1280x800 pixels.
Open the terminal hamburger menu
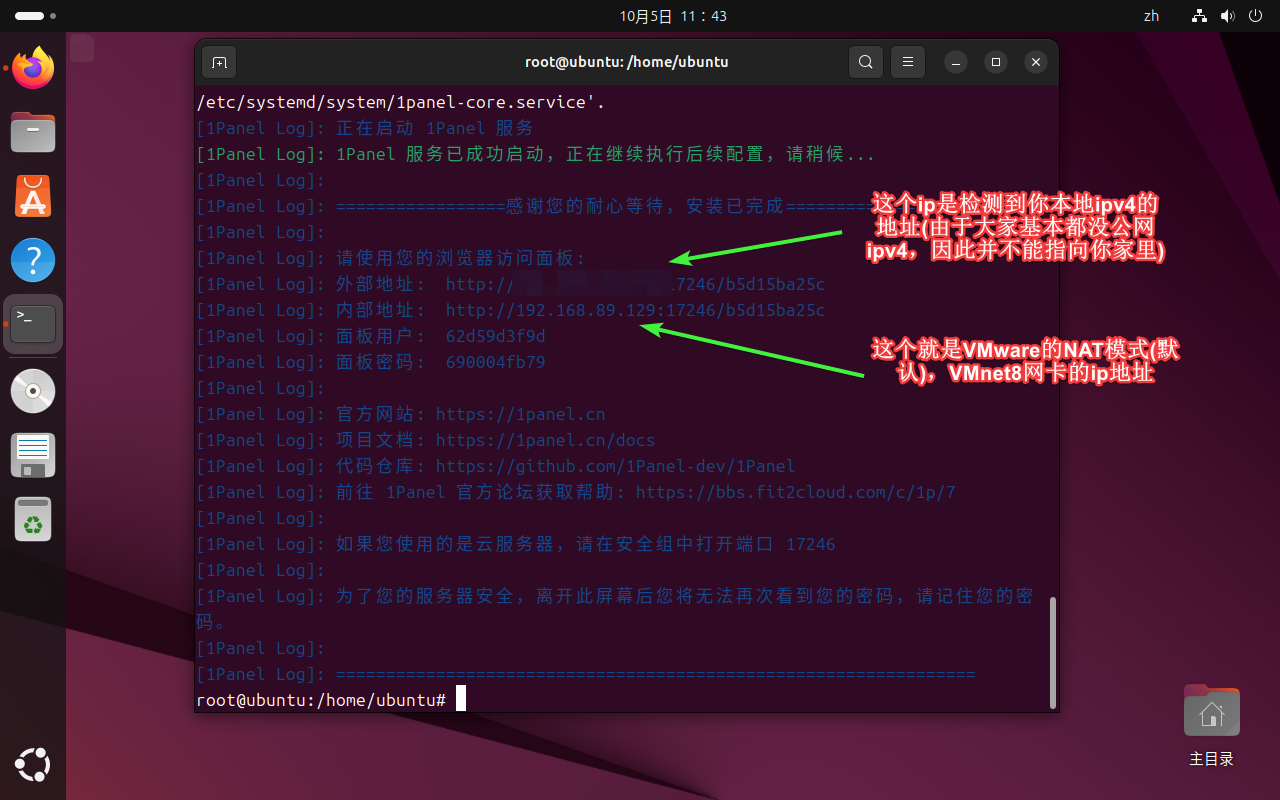coord(908,62)
